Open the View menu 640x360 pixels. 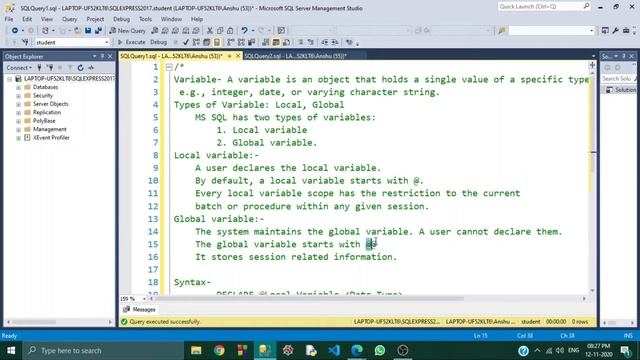pyautogui.click(x=47, y=19)
